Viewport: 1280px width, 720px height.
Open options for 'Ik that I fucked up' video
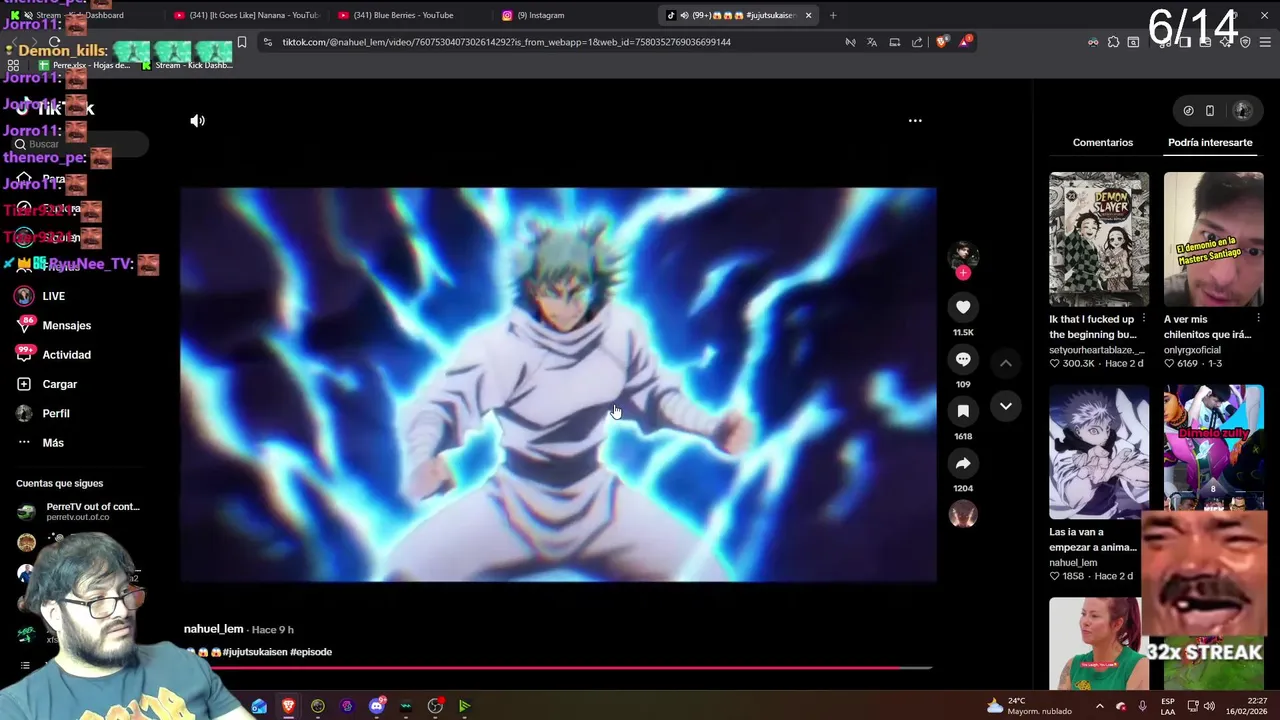point(1143,319)
